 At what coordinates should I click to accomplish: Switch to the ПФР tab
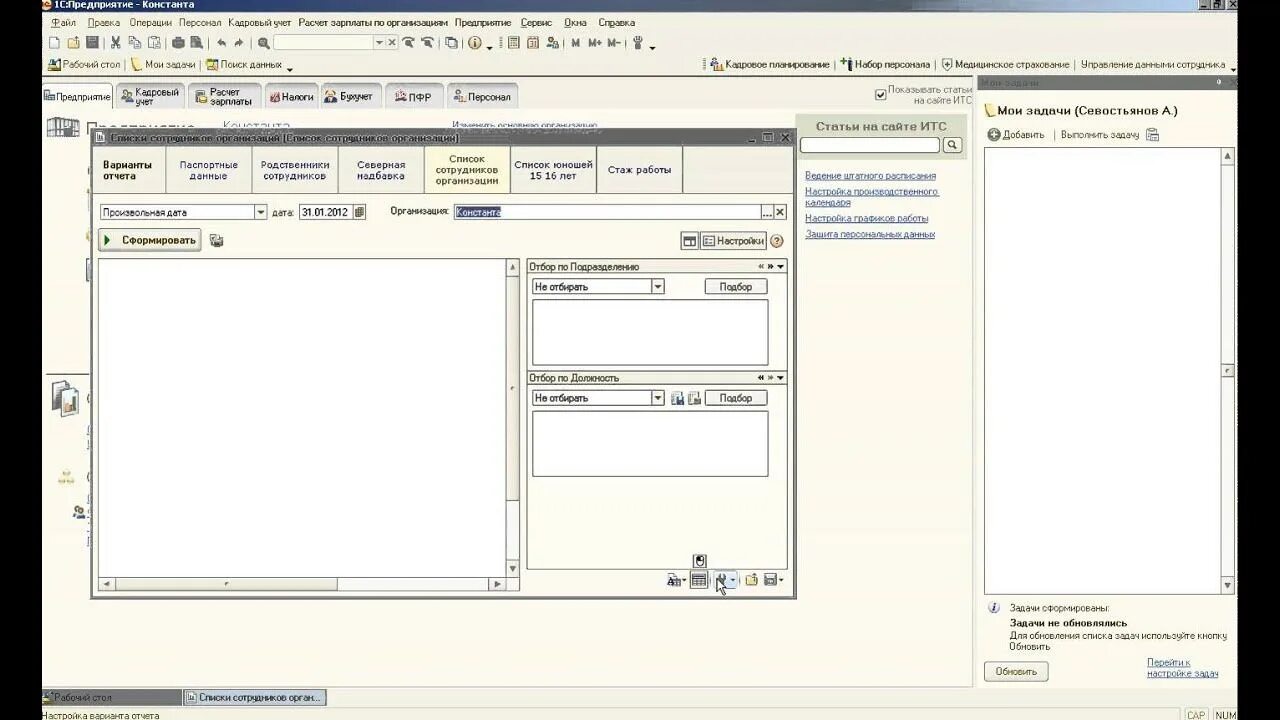coord(414,97)
